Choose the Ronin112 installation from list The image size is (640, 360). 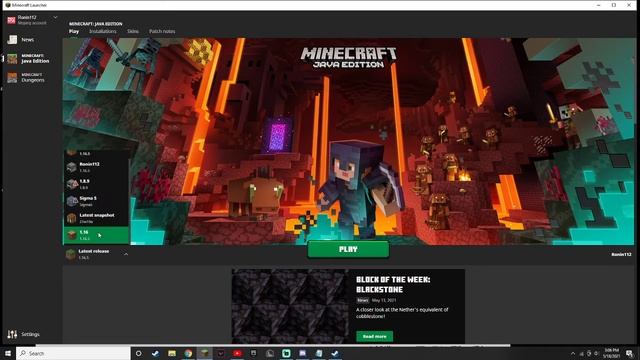tap(97, 167)
